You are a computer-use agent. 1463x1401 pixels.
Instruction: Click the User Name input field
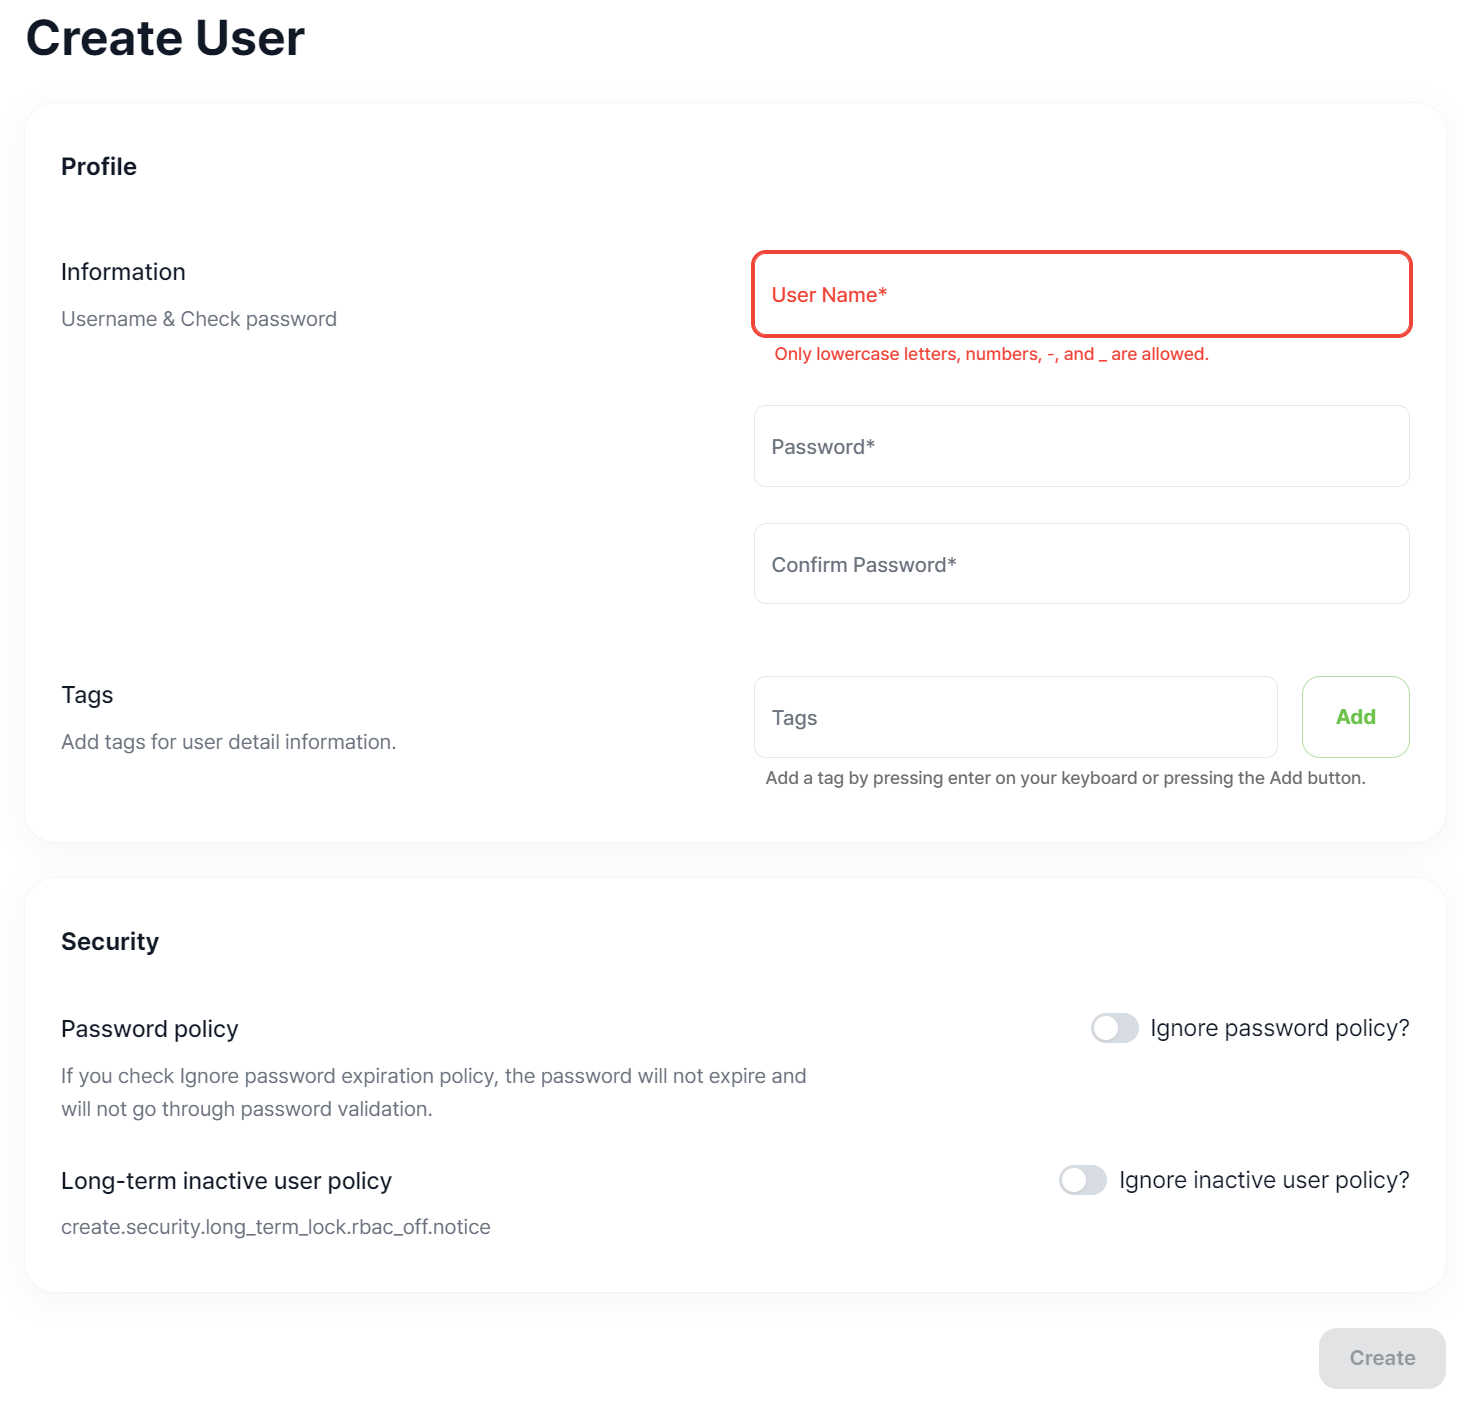click(1081, 294)
